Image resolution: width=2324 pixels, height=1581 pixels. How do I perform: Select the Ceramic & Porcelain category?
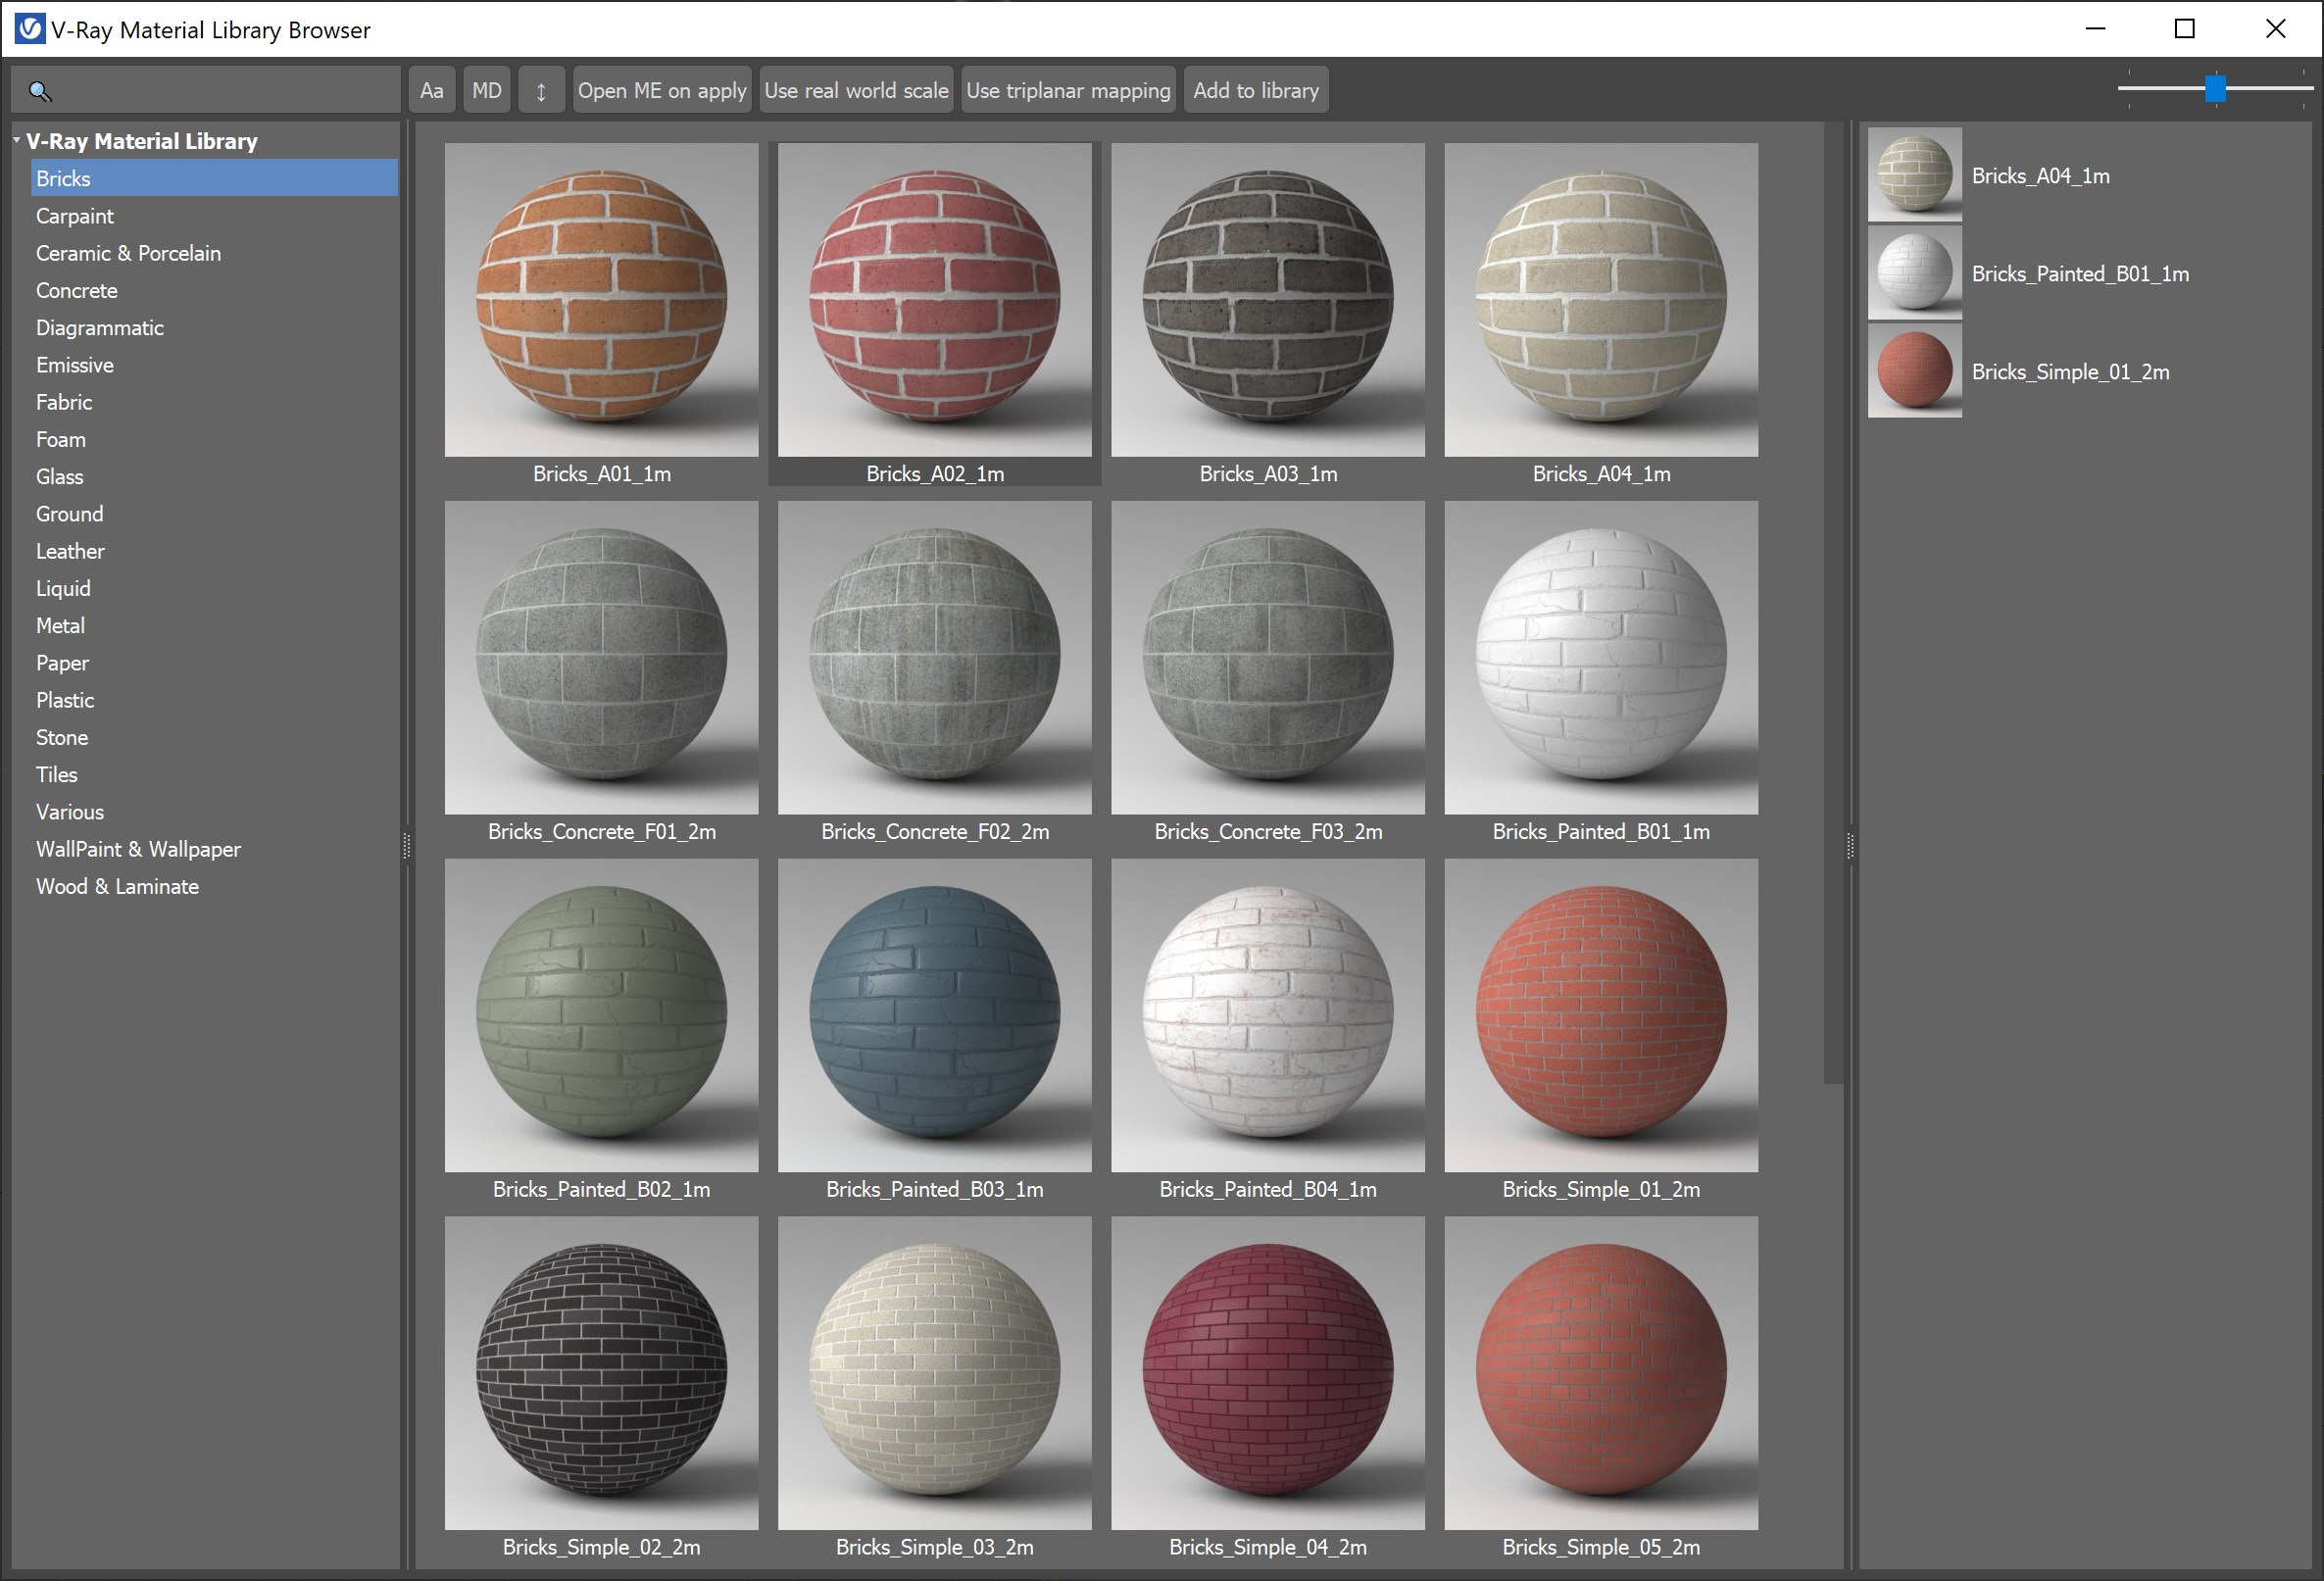click(x=128, y=253)
